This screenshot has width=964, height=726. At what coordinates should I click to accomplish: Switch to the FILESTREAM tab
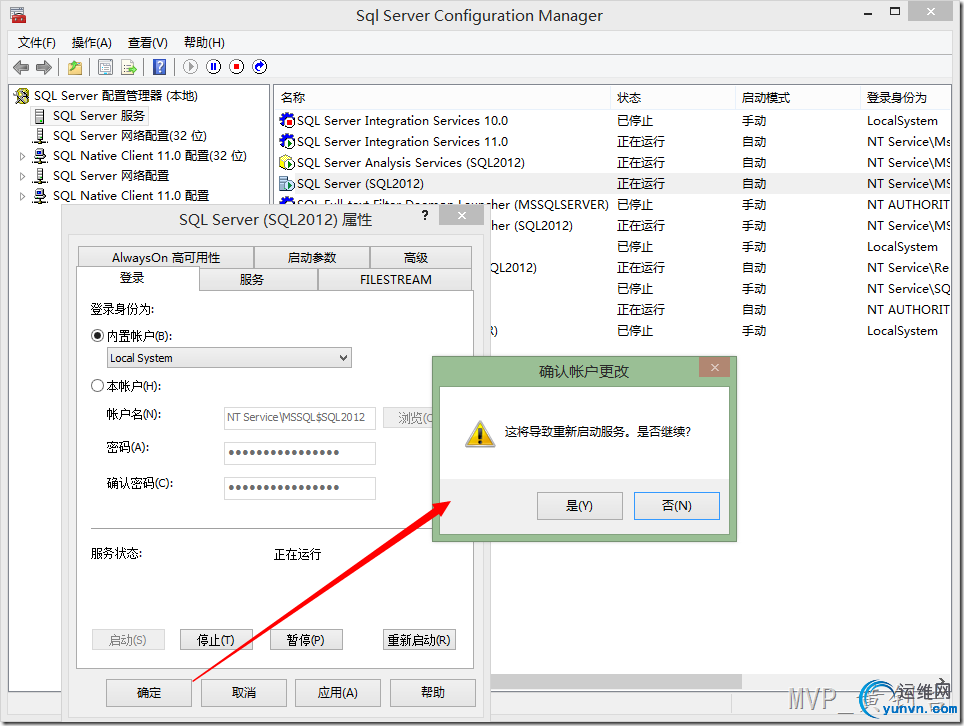coord(395,280)
